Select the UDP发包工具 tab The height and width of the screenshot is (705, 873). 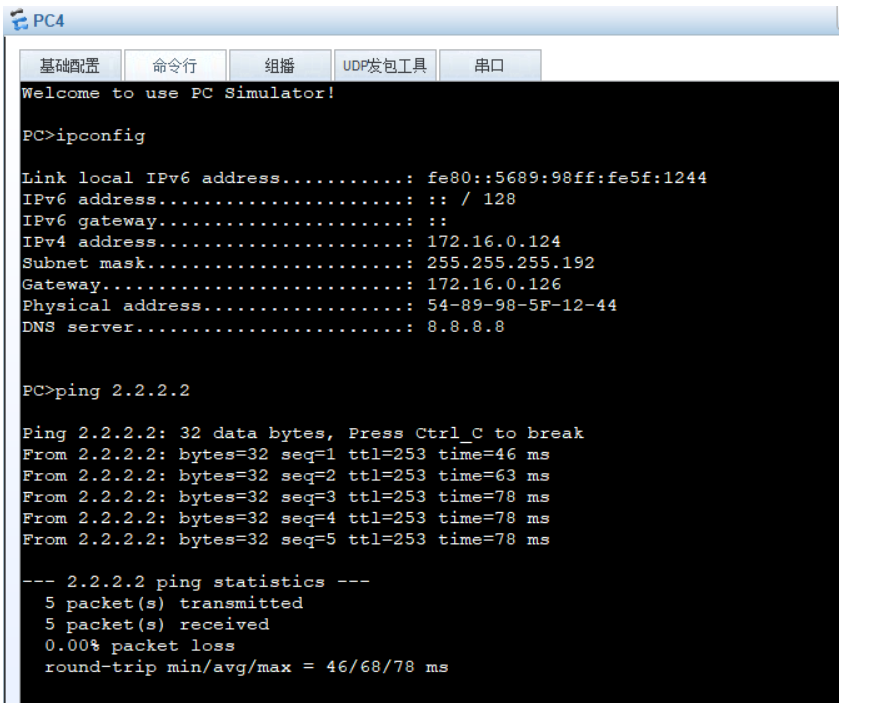385,66
